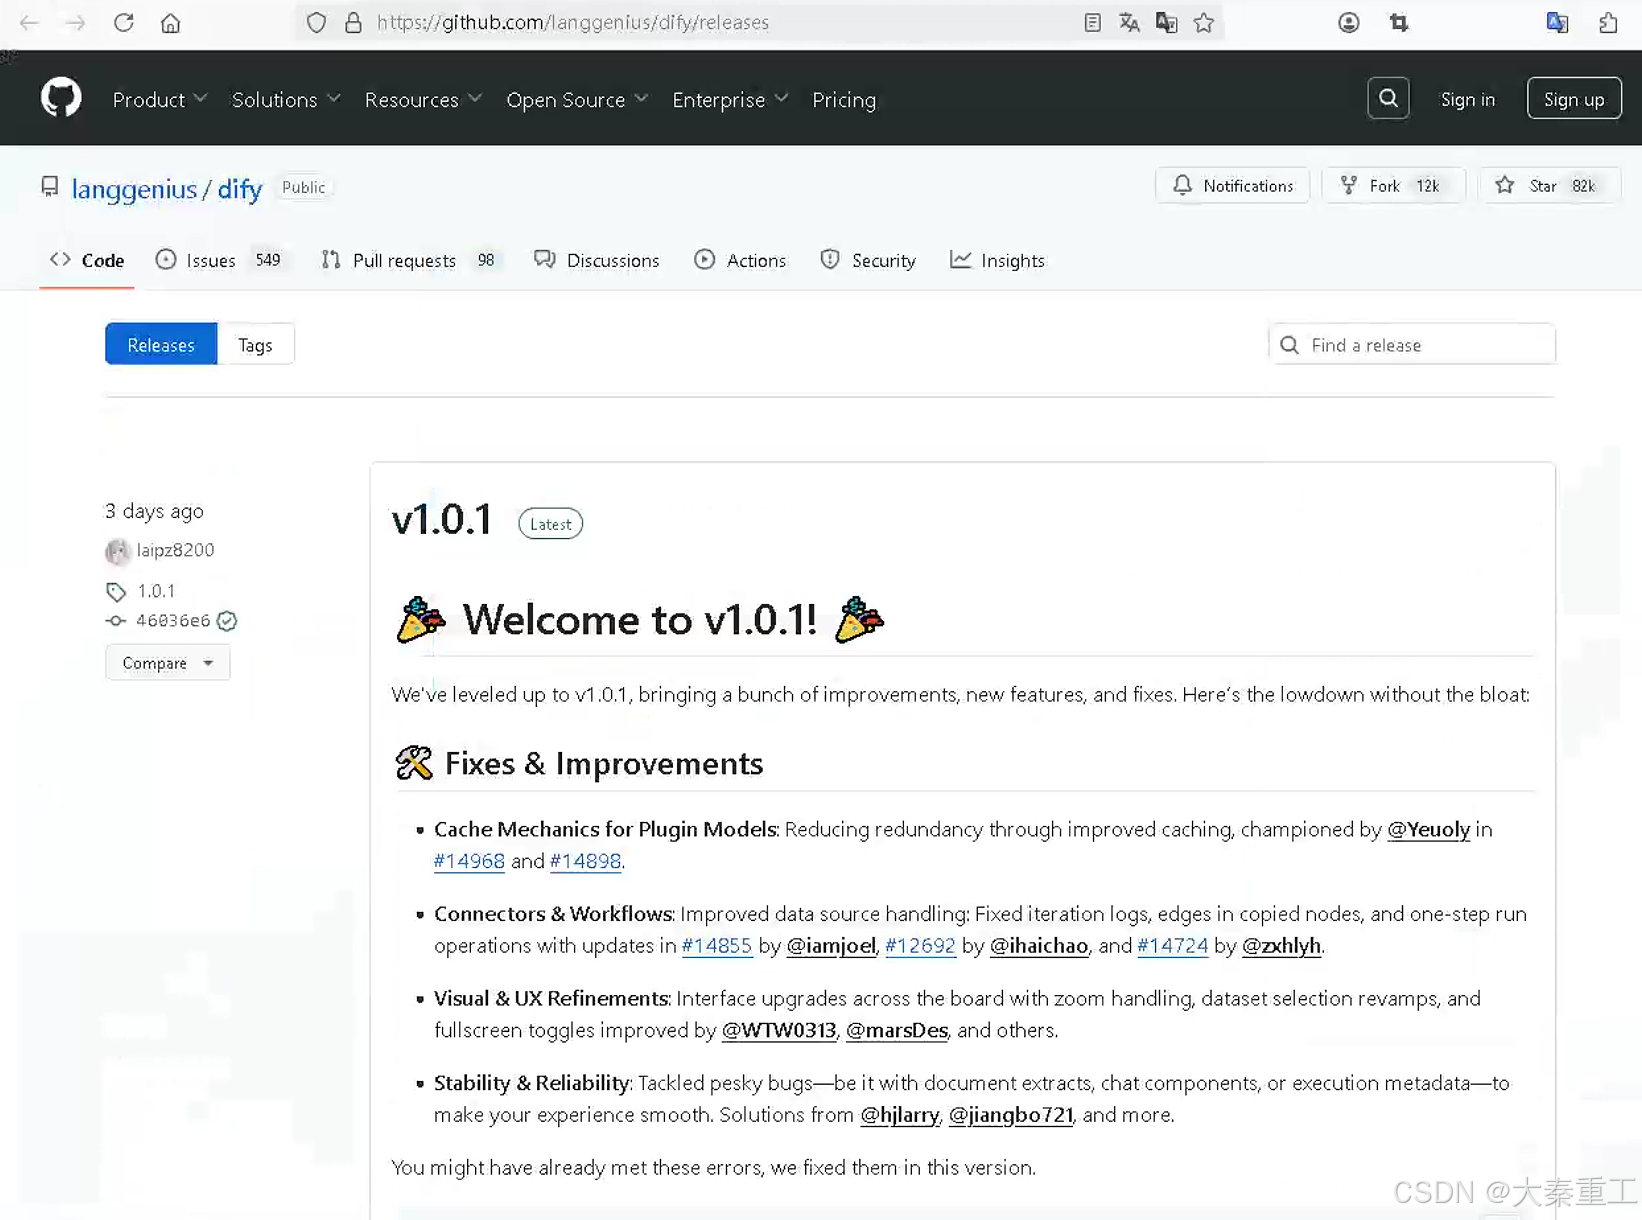Click the screenshot crop icon in toolbar

(x=1399, y=22)
